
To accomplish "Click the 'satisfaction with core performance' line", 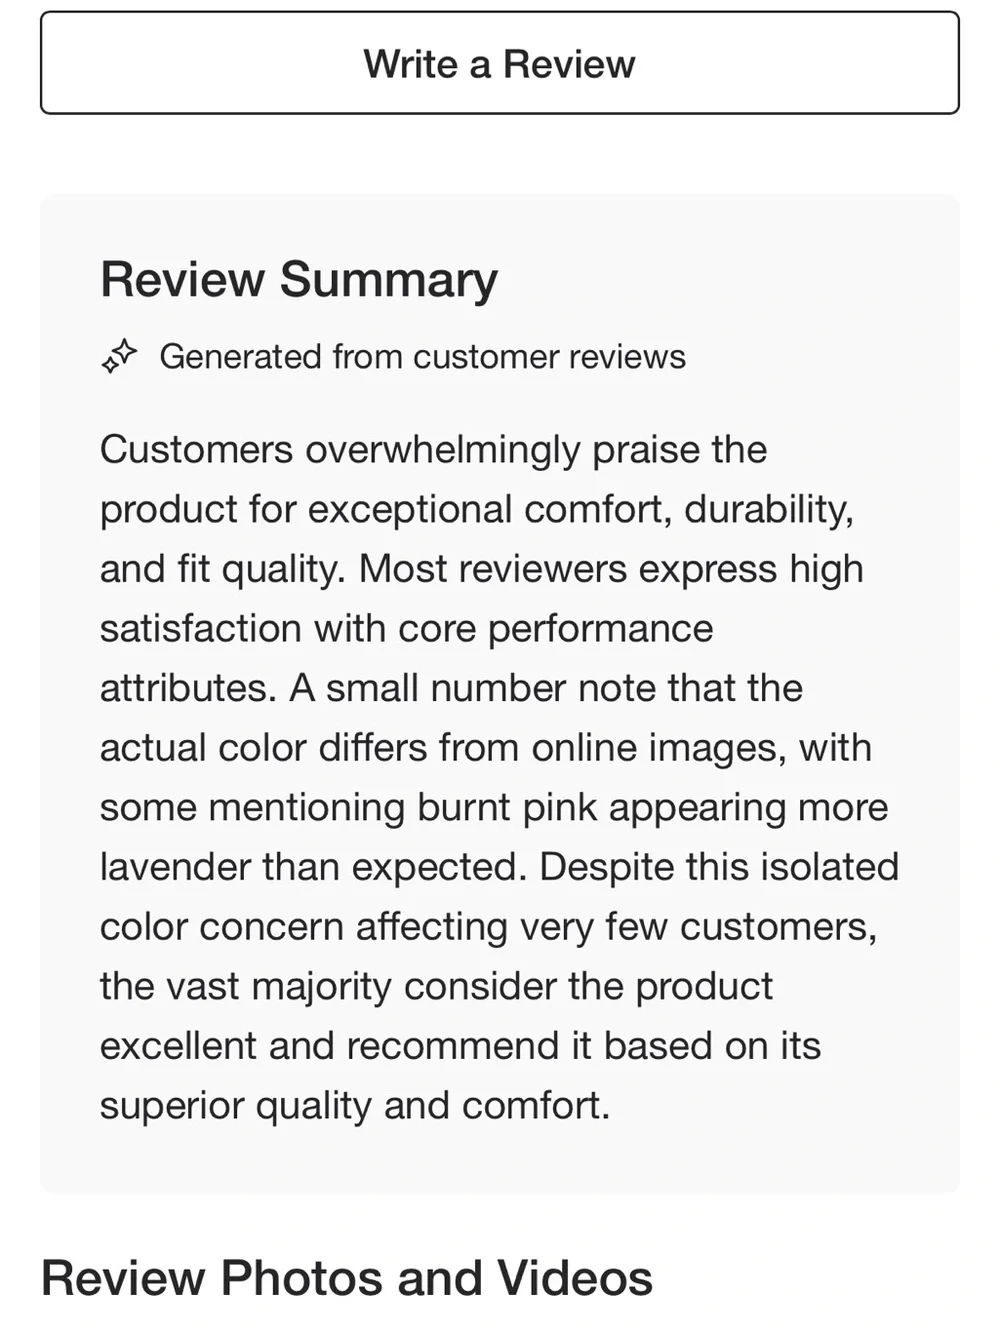I will click(x=406, y=629).
